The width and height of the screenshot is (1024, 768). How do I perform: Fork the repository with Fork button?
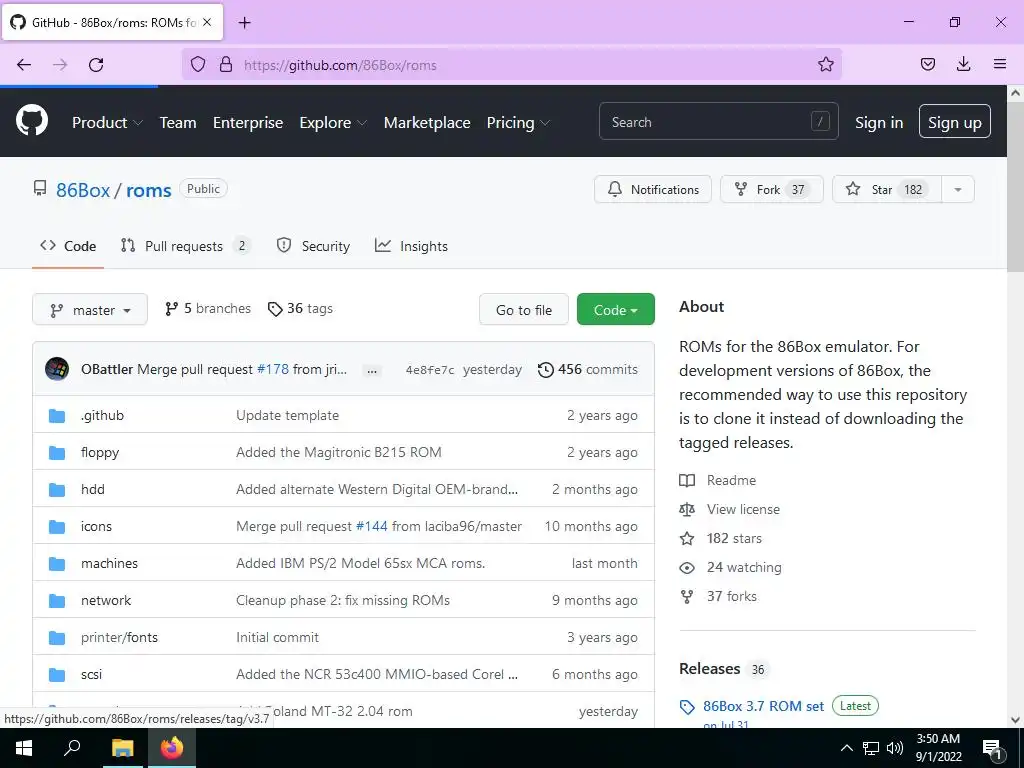771,189
